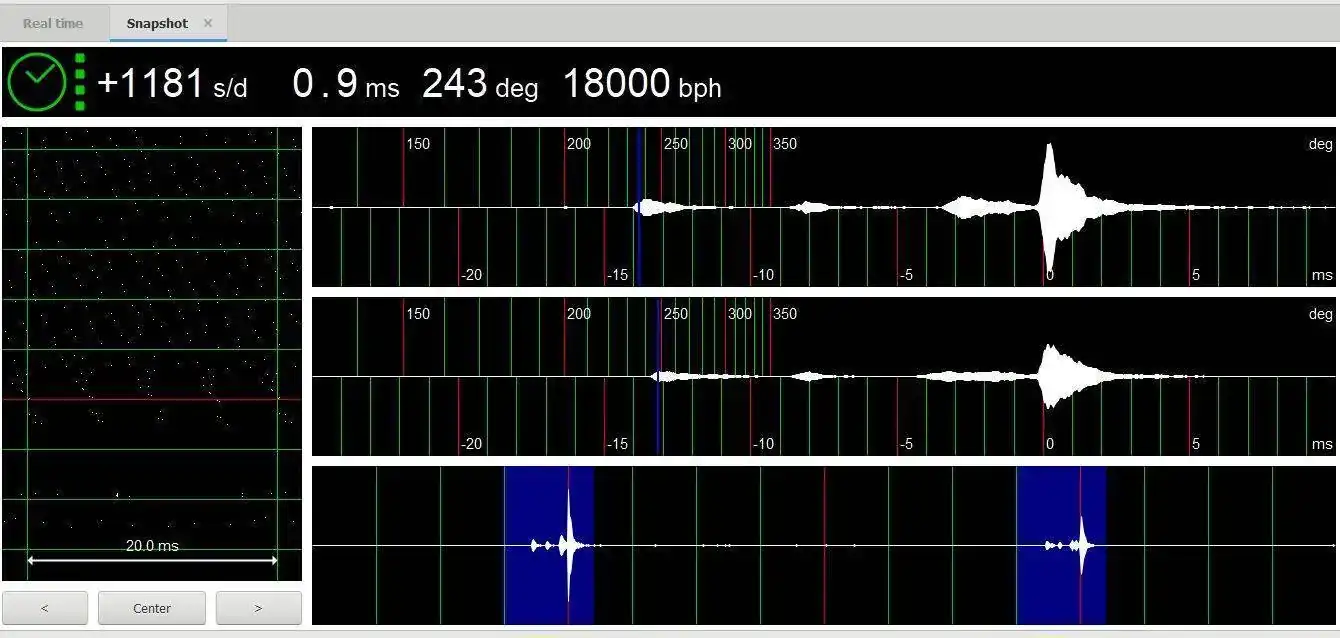Click the blue marker in top waveform

(x=638, y=207)
